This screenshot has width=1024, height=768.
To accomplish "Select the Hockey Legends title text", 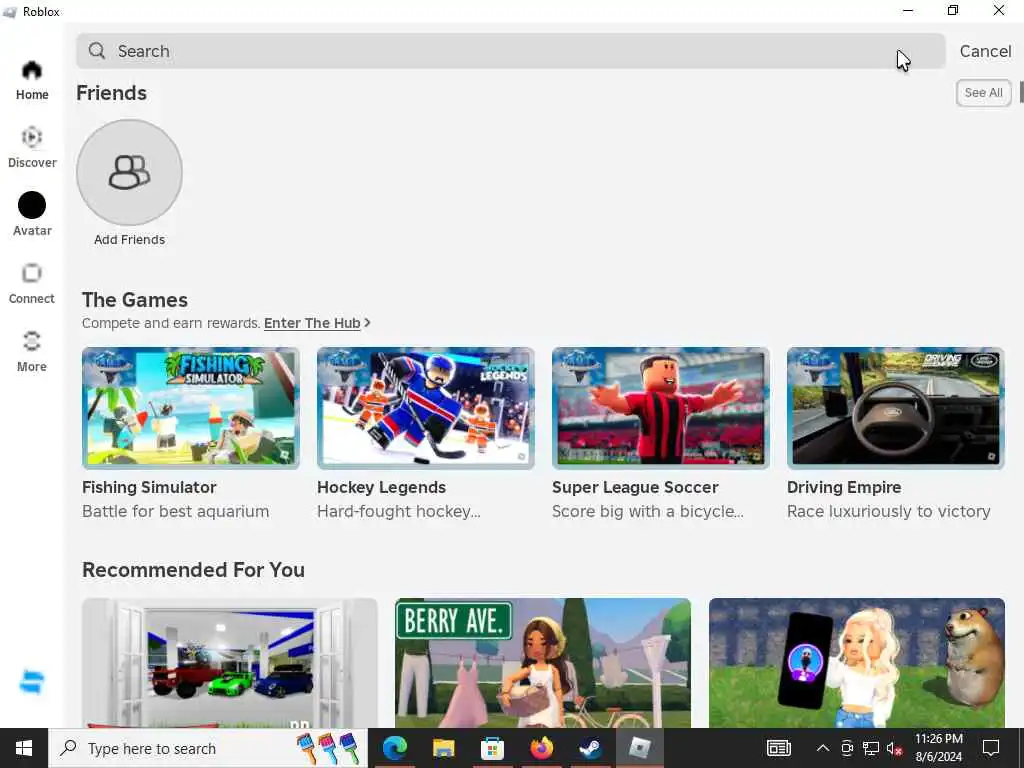I will tap(381, 487).
